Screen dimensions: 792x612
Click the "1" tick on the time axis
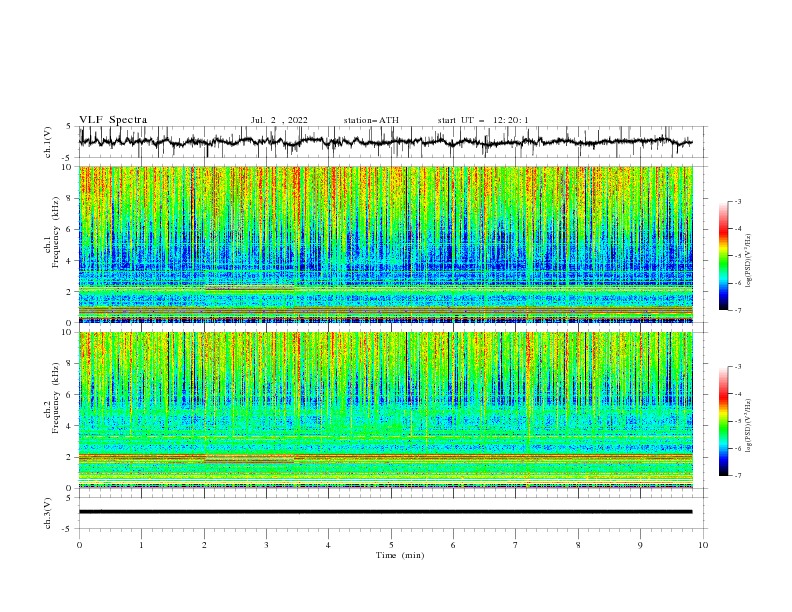(x=141, y=545)
